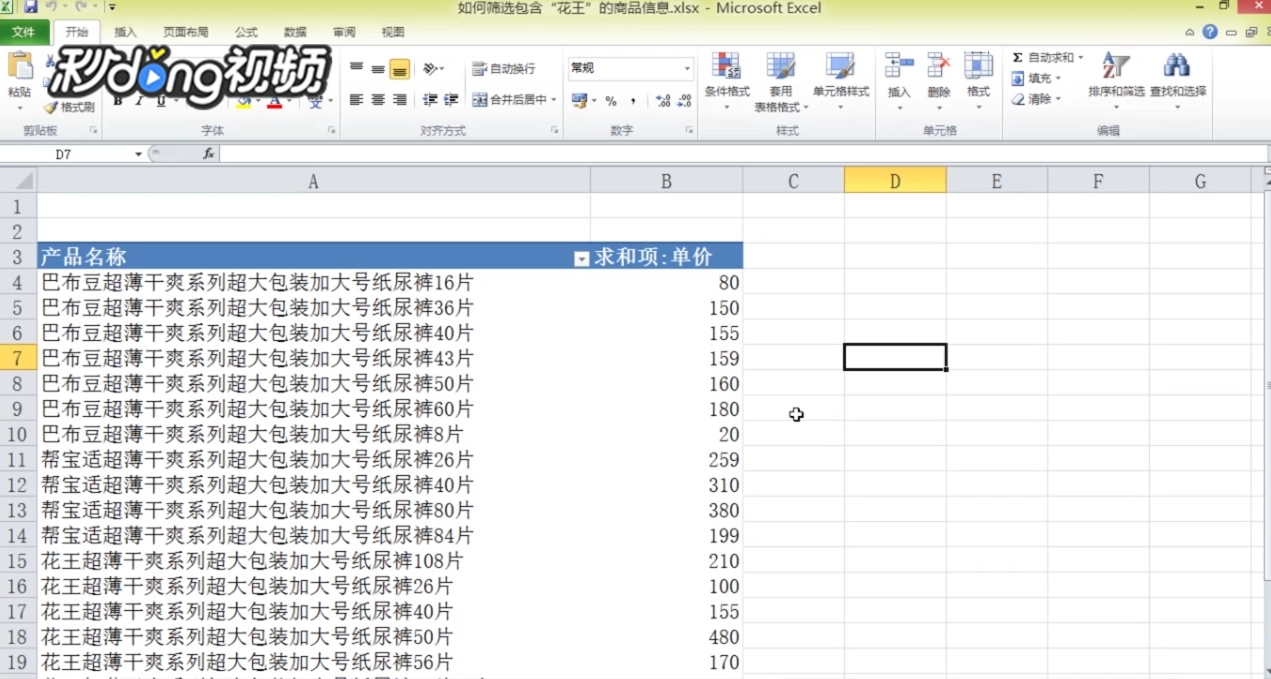This screenshot has height=679, width=1271.
Task: Open Font dialog launcher
Action: 331,131
